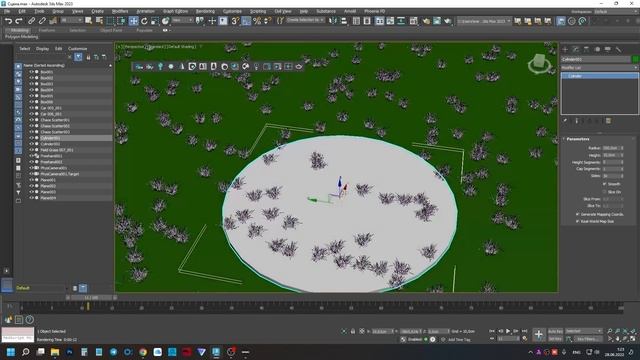Open the render view selector dropdown
The width and height of the screenshot is (640, 360).
(484, 21)
